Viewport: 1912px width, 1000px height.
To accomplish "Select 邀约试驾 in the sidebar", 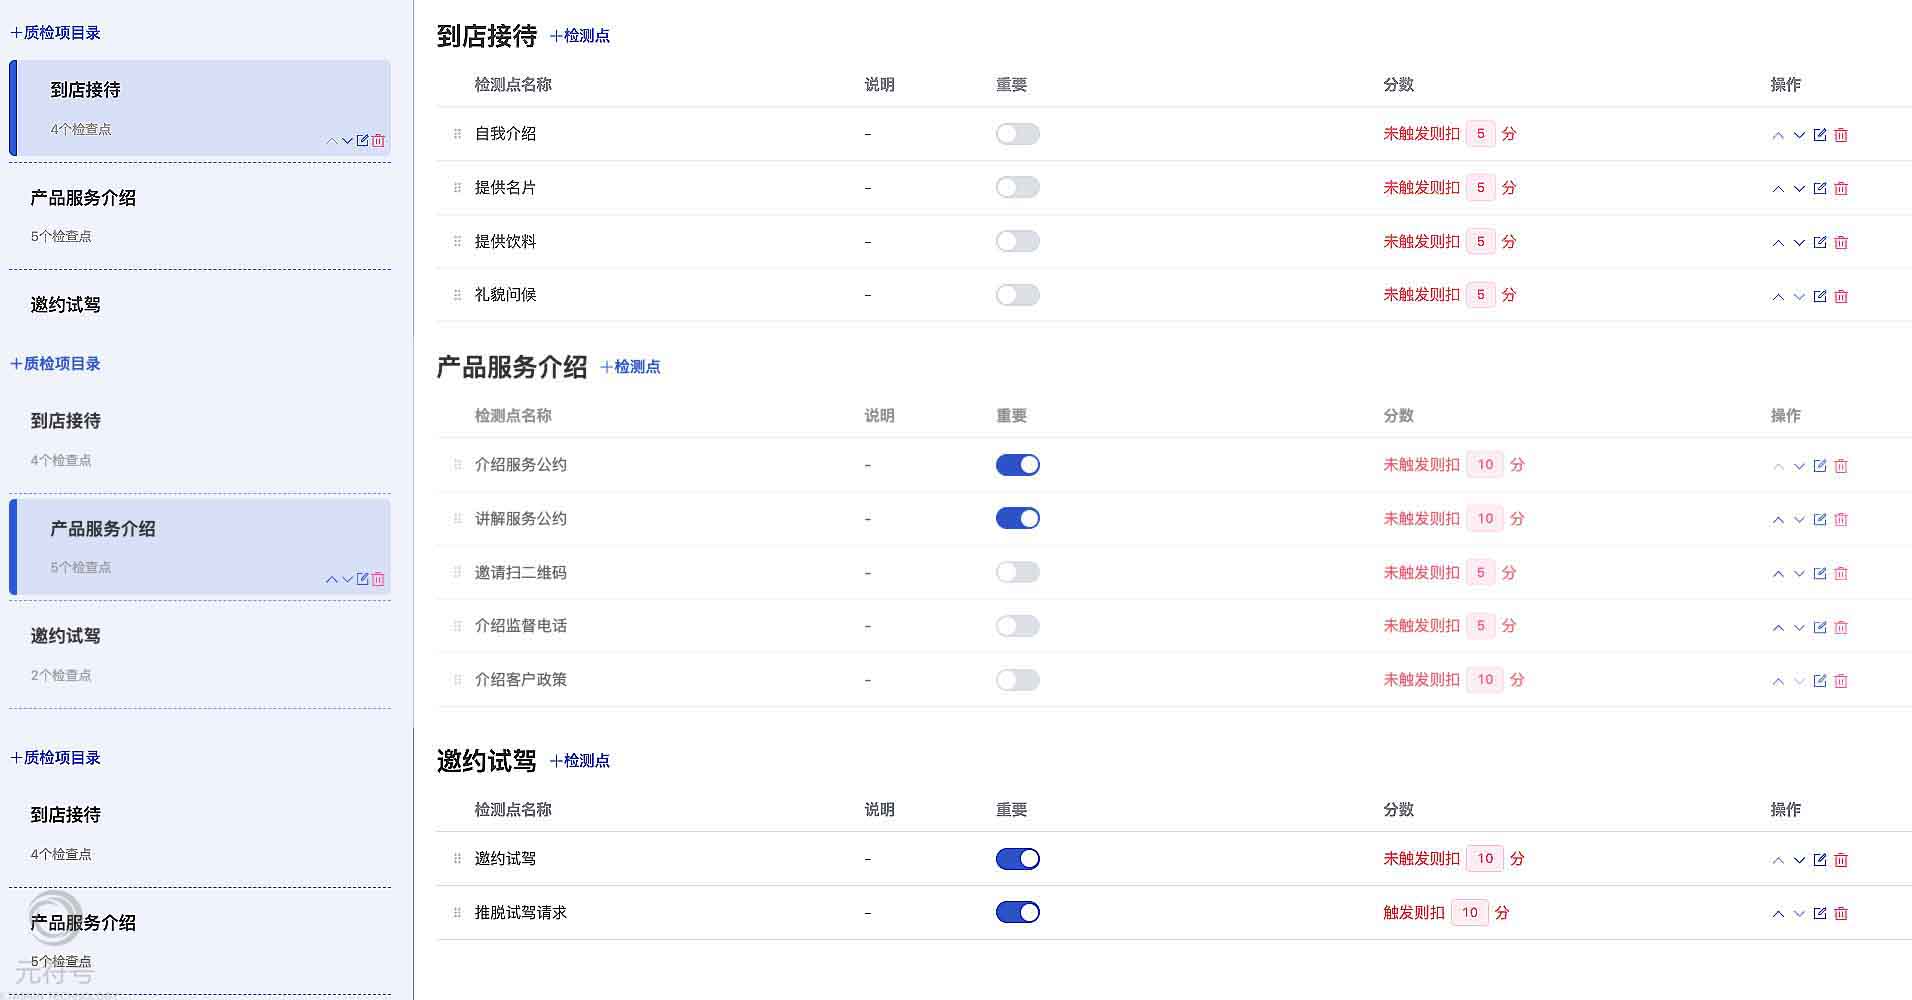I will click(x=66, y=304).
